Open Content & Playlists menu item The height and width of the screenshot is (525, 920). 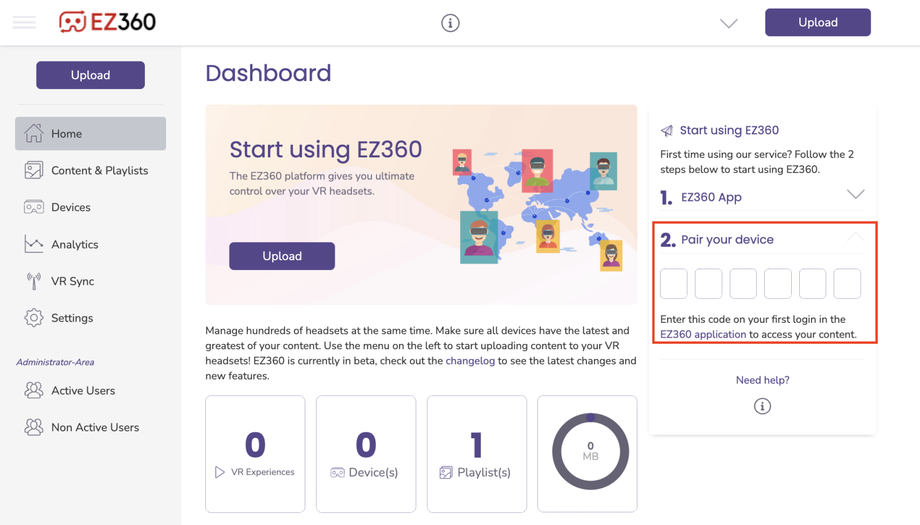99,171
